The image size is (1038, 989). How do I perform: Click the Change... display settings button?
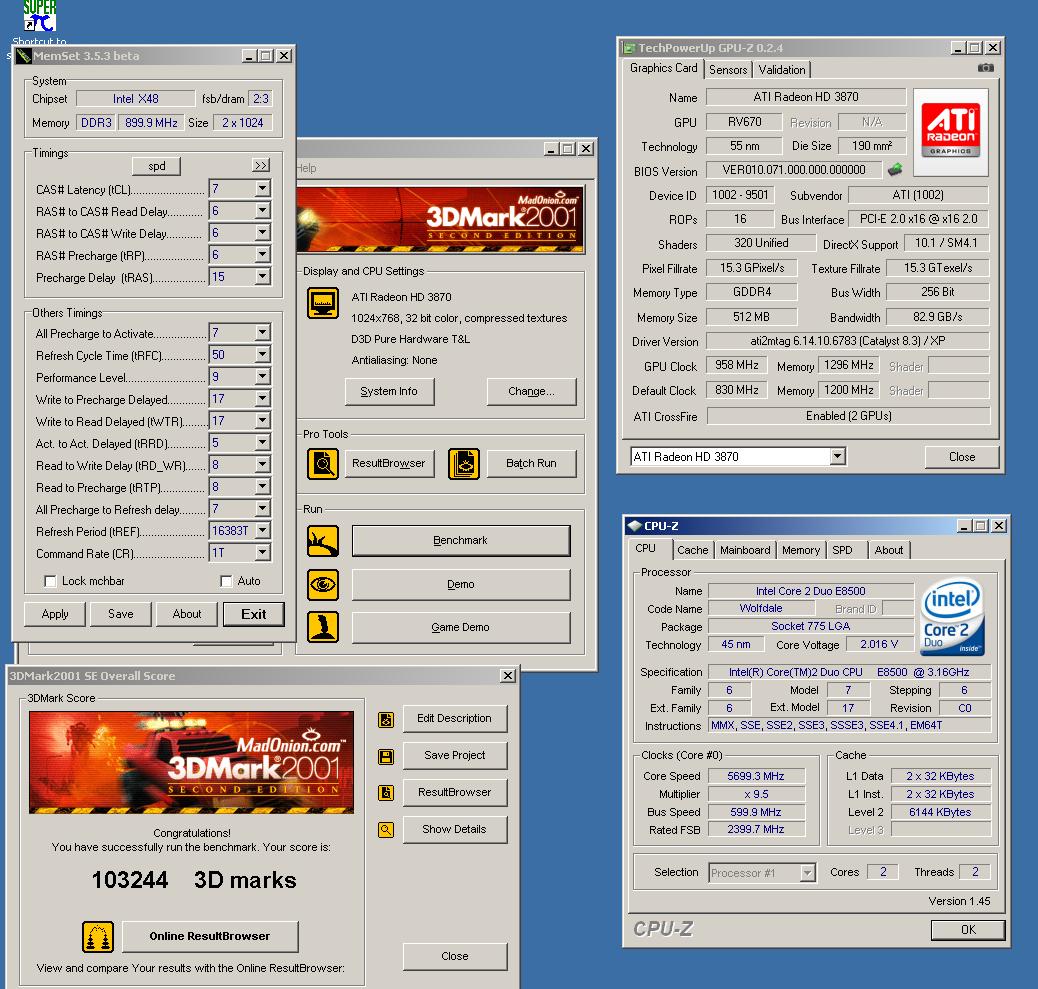click(x=532, y=392)
